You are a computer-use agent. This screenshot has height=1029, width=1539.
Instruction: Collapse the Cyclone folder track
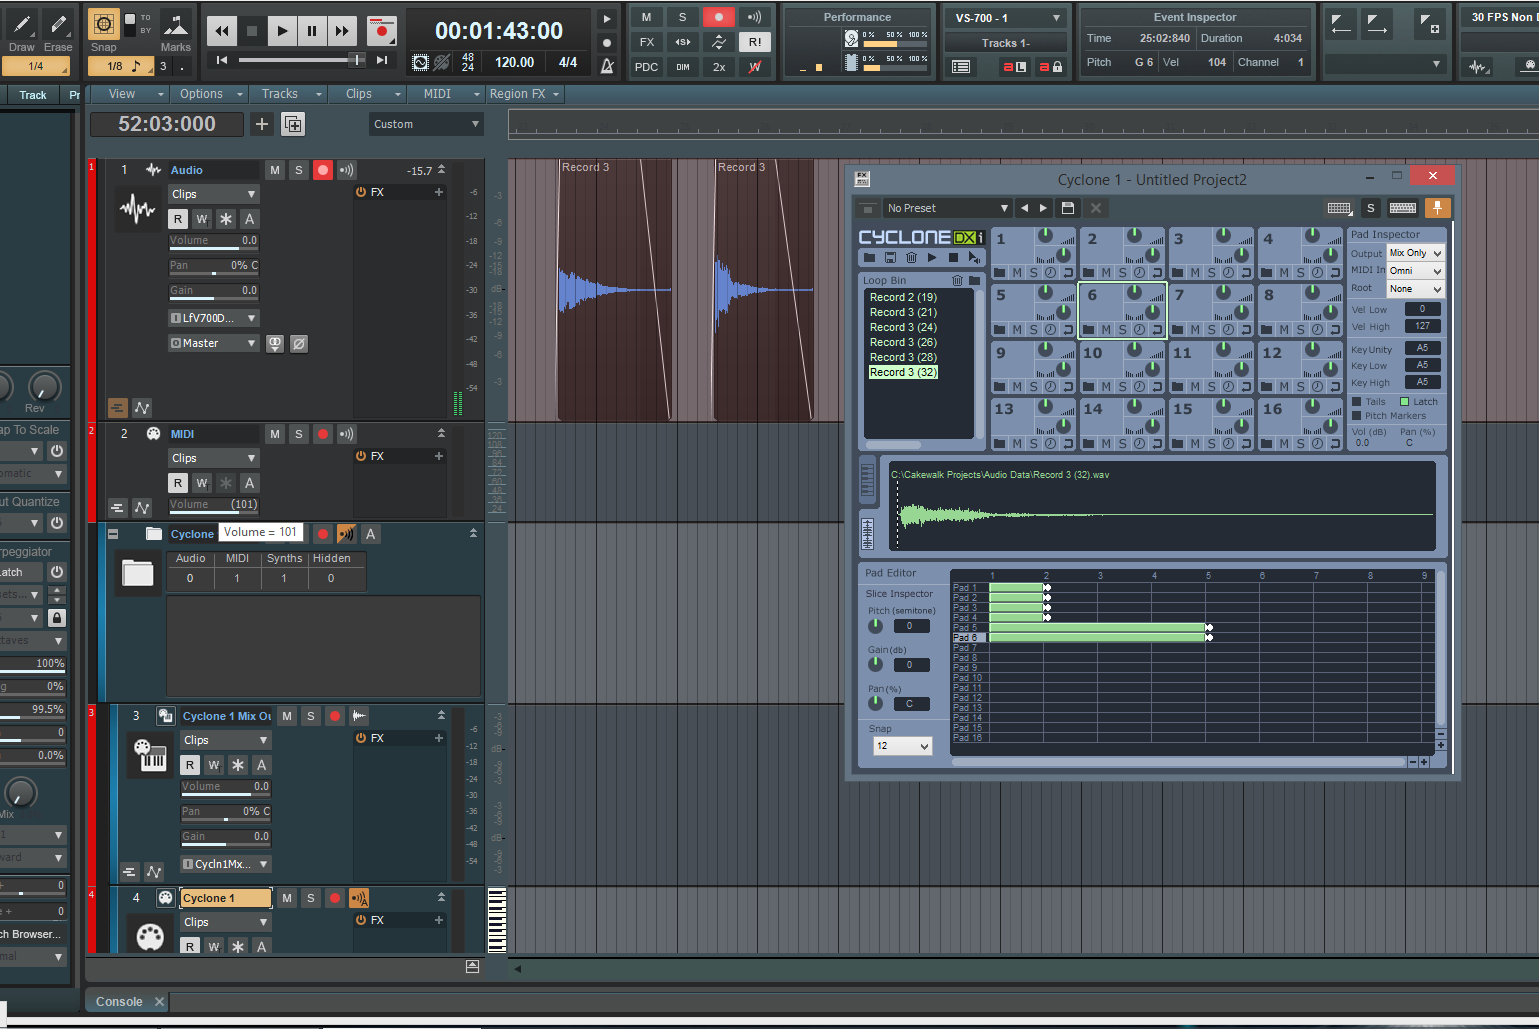113,534
